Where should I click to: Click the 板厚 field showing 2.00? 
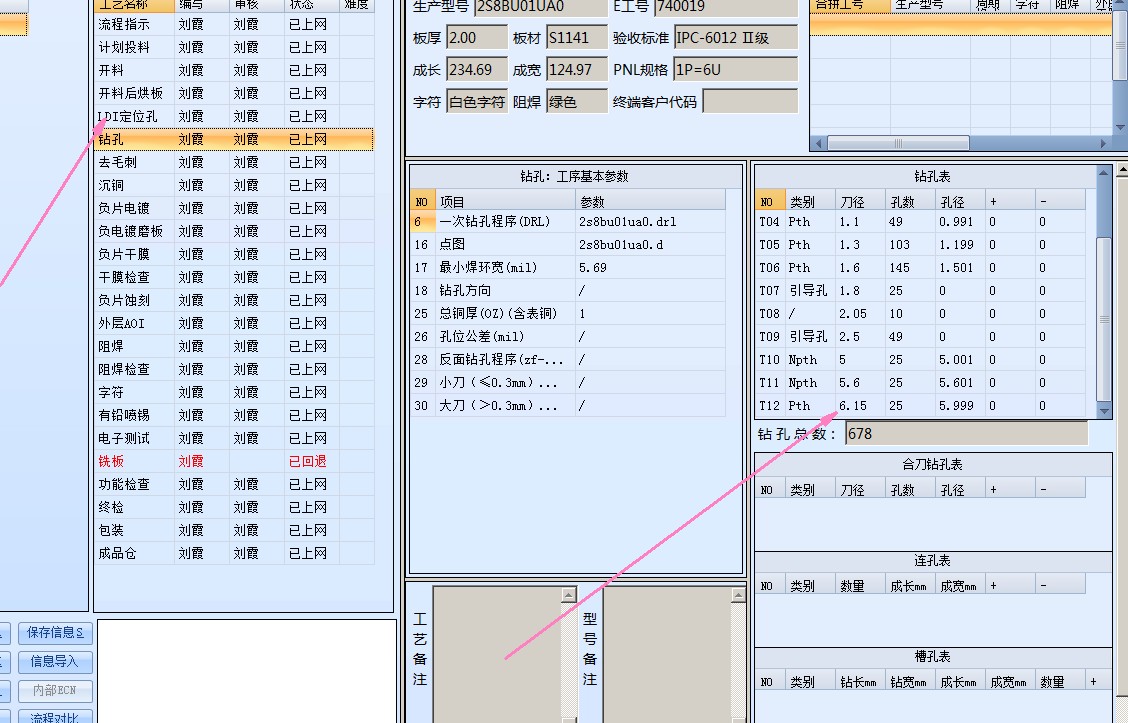click(477, 38)
